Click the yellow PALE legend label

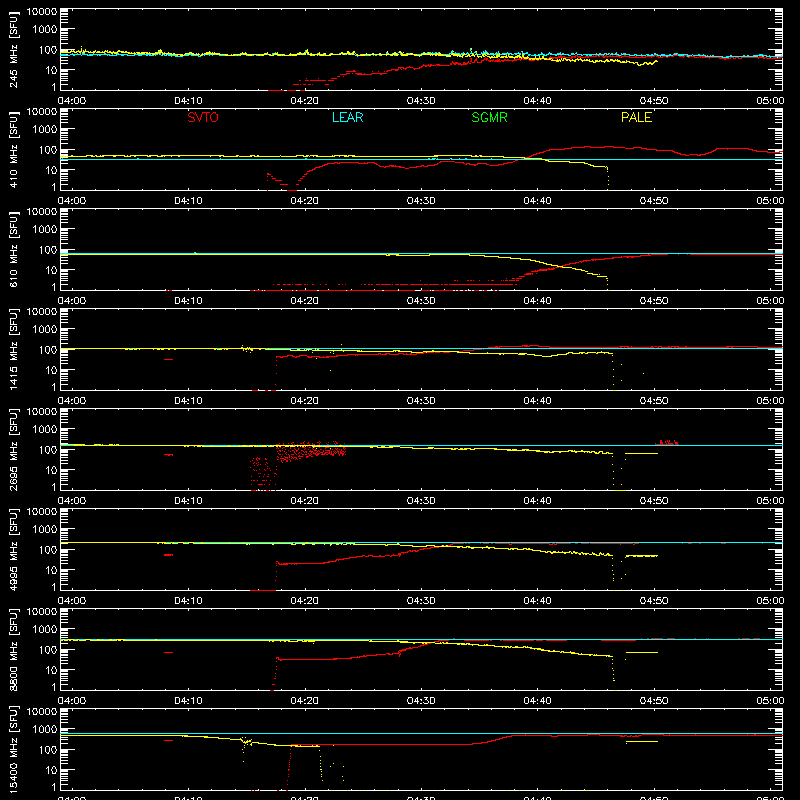click(636, 117)
